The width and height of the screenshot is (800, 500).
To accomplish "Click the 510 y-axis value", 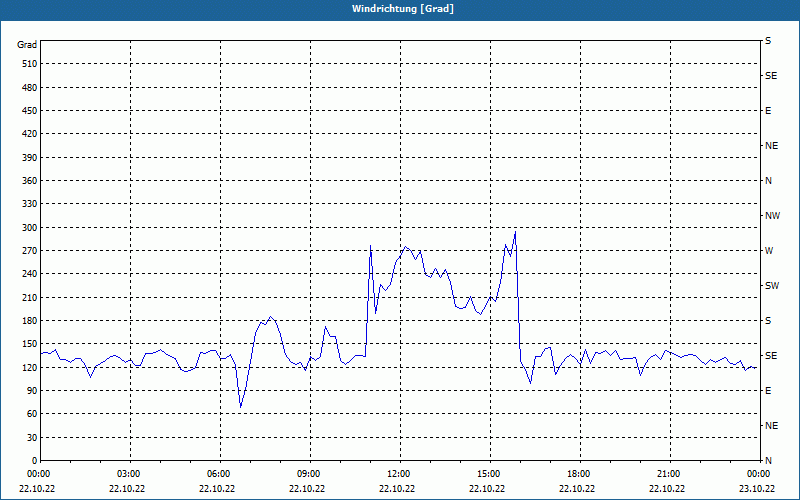I will pos(30,64).
